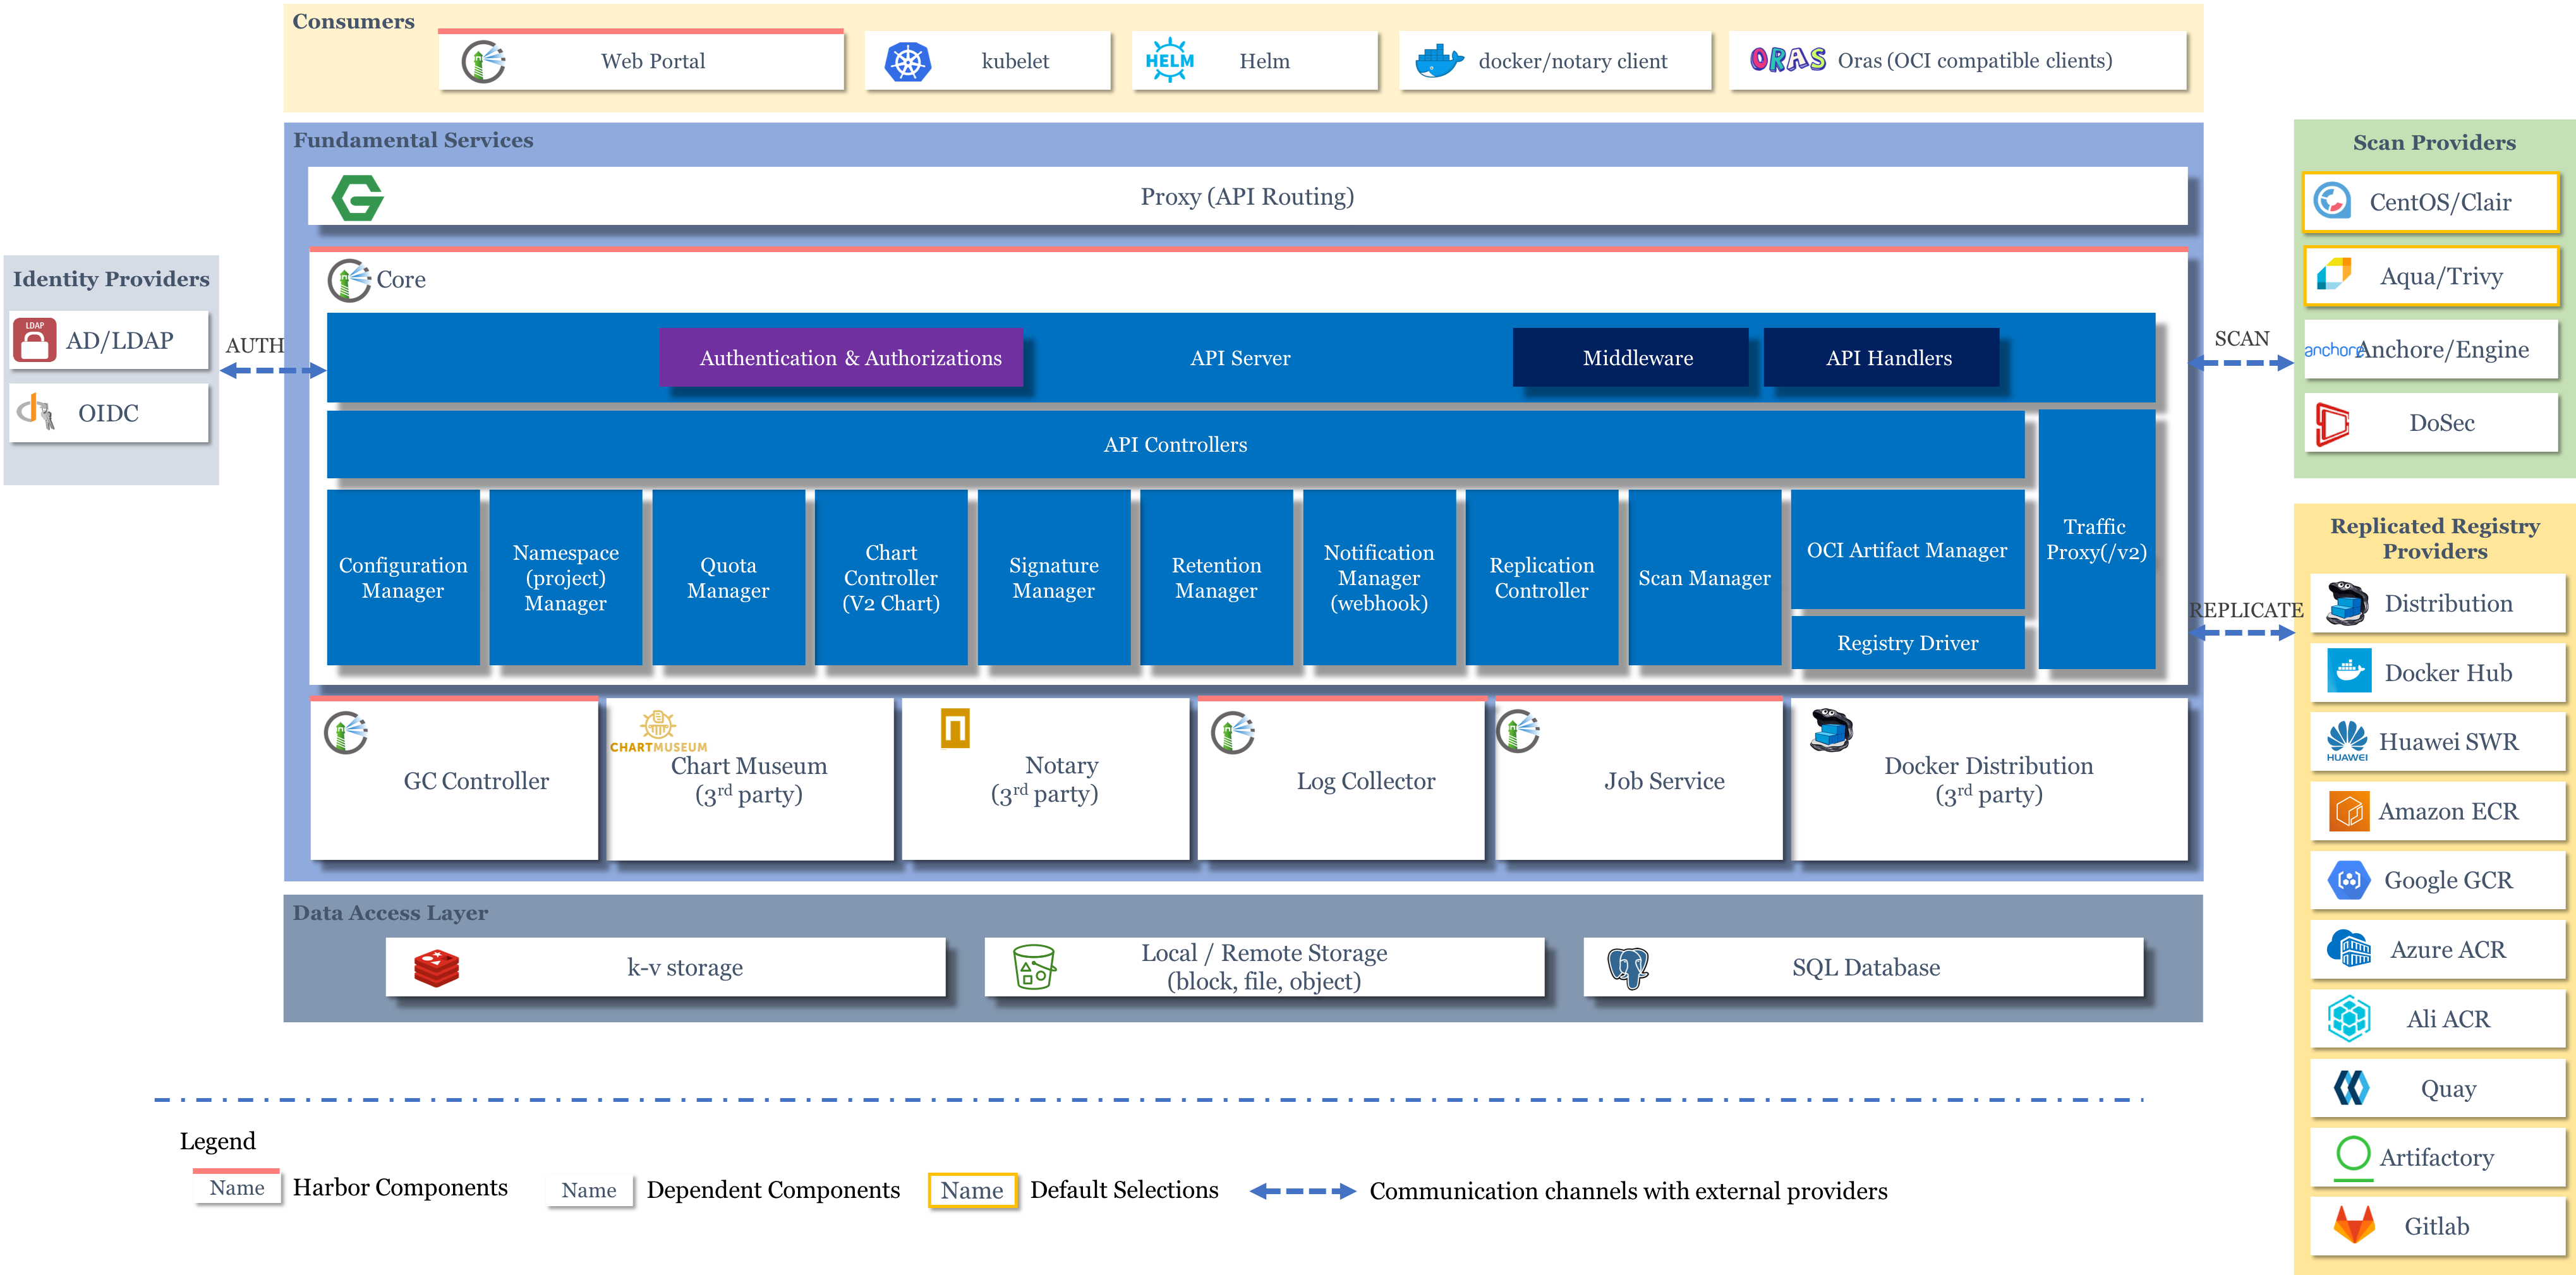
Task: Click the Helm logo icon
Action: (x=1169, y=61)
